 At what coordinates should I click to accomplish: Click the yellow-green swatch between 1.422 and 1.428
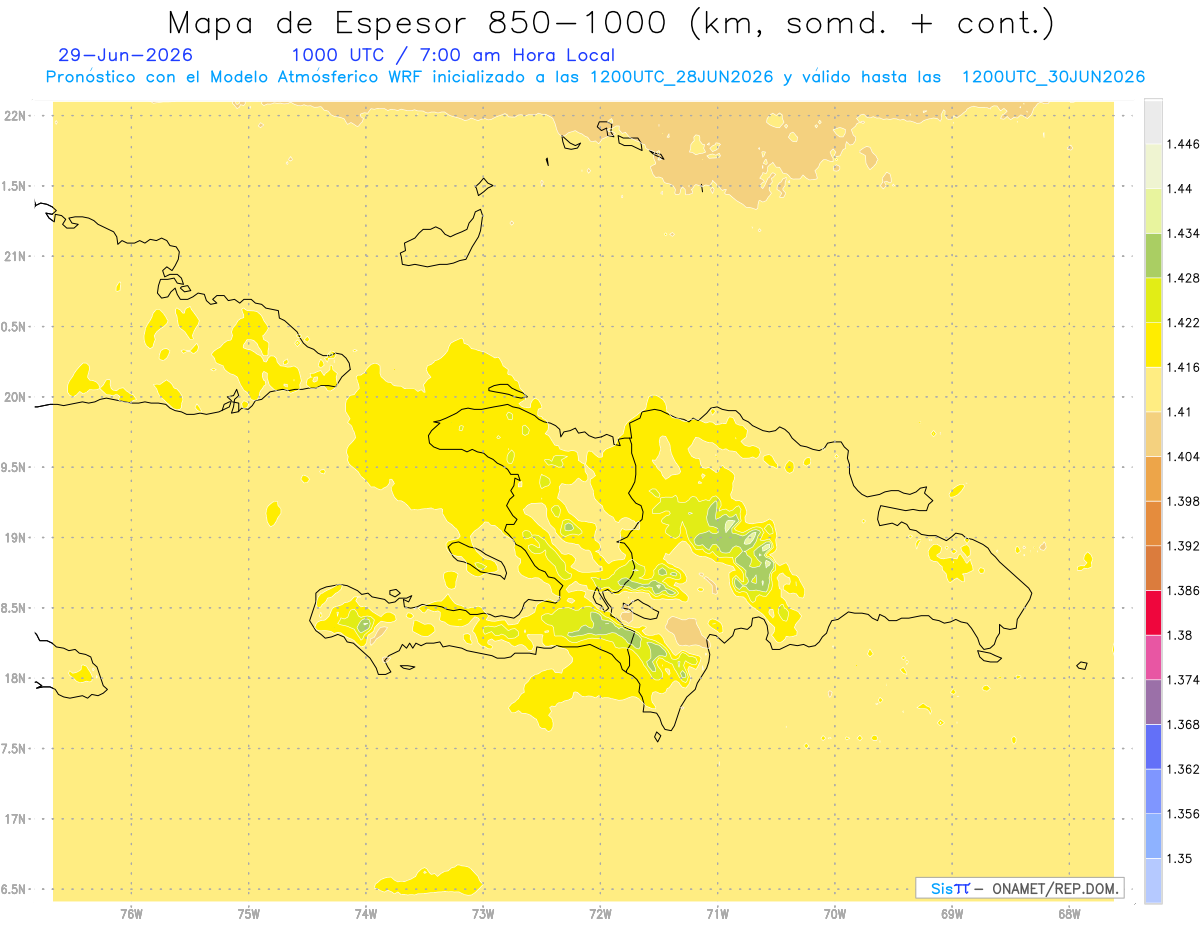click(x=1153, y=300)
